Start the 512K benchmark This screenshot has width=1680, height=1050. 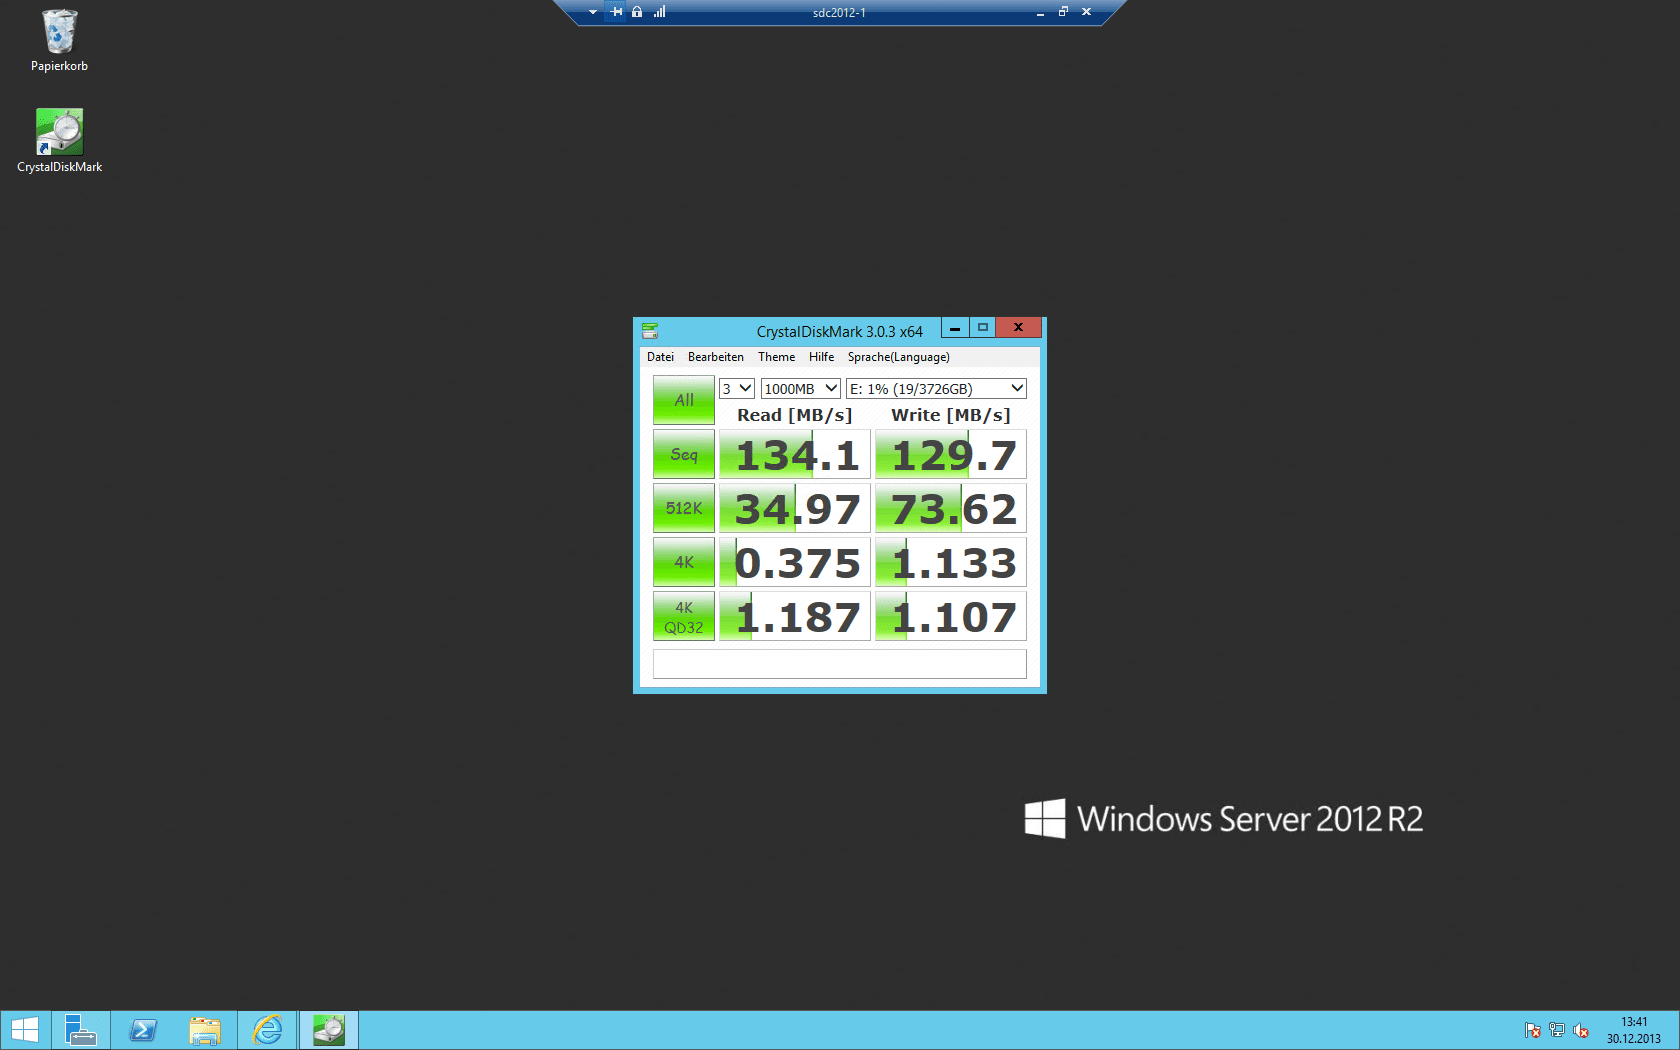tap(684, 508)
